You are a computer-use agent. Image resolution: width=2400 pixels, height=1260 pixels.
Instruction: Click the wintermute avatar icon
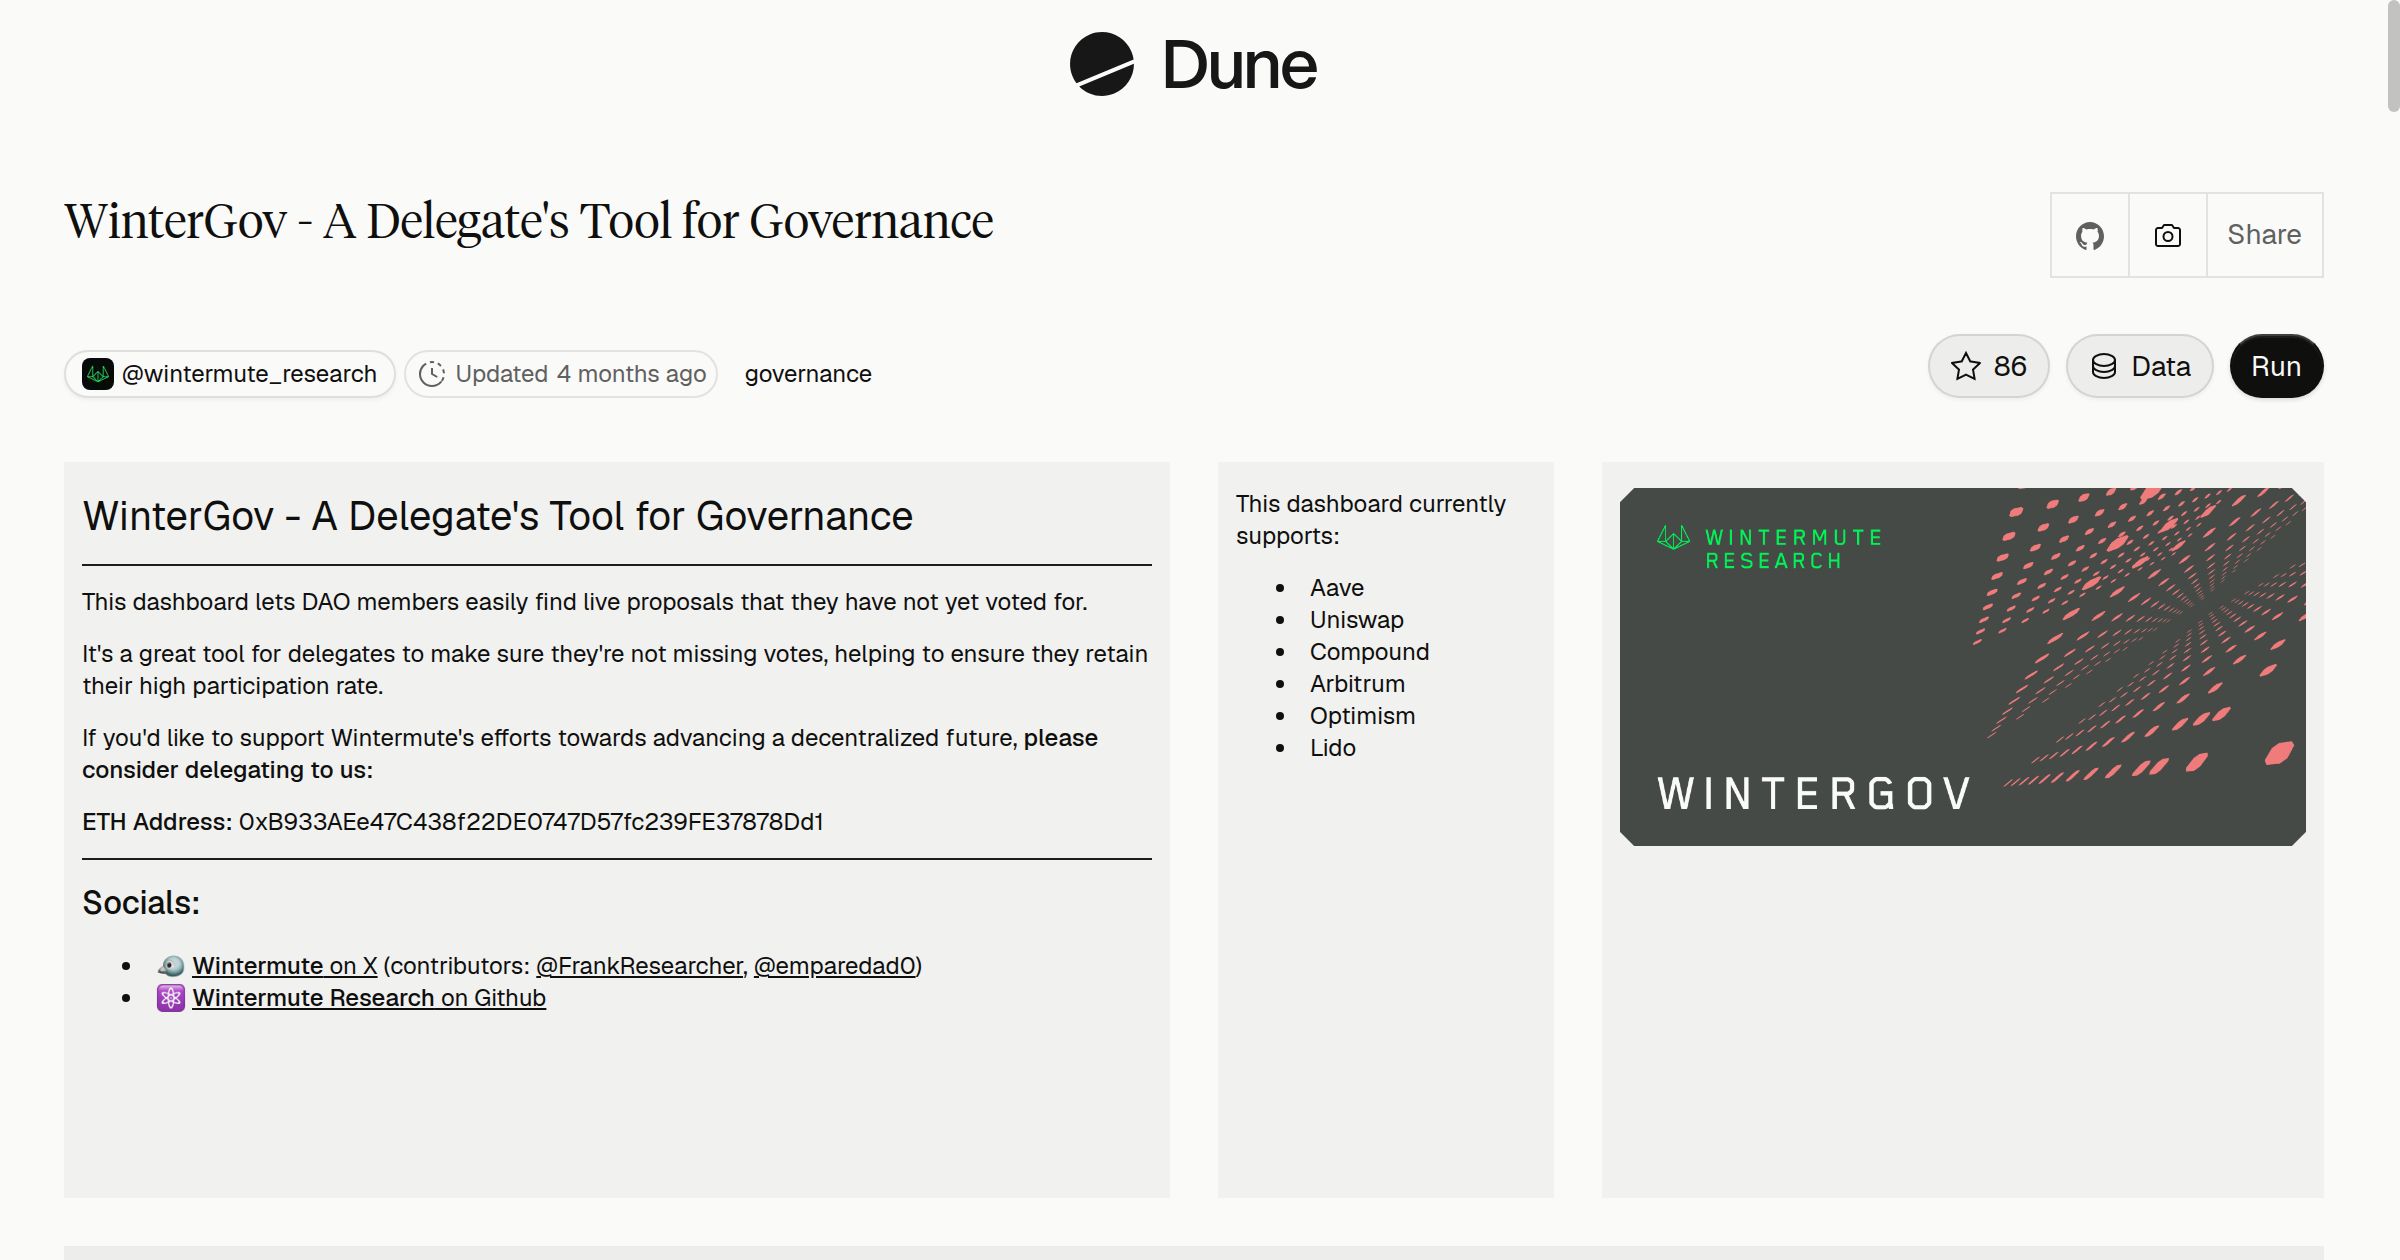pyautogui.click(x=98, y=374)
